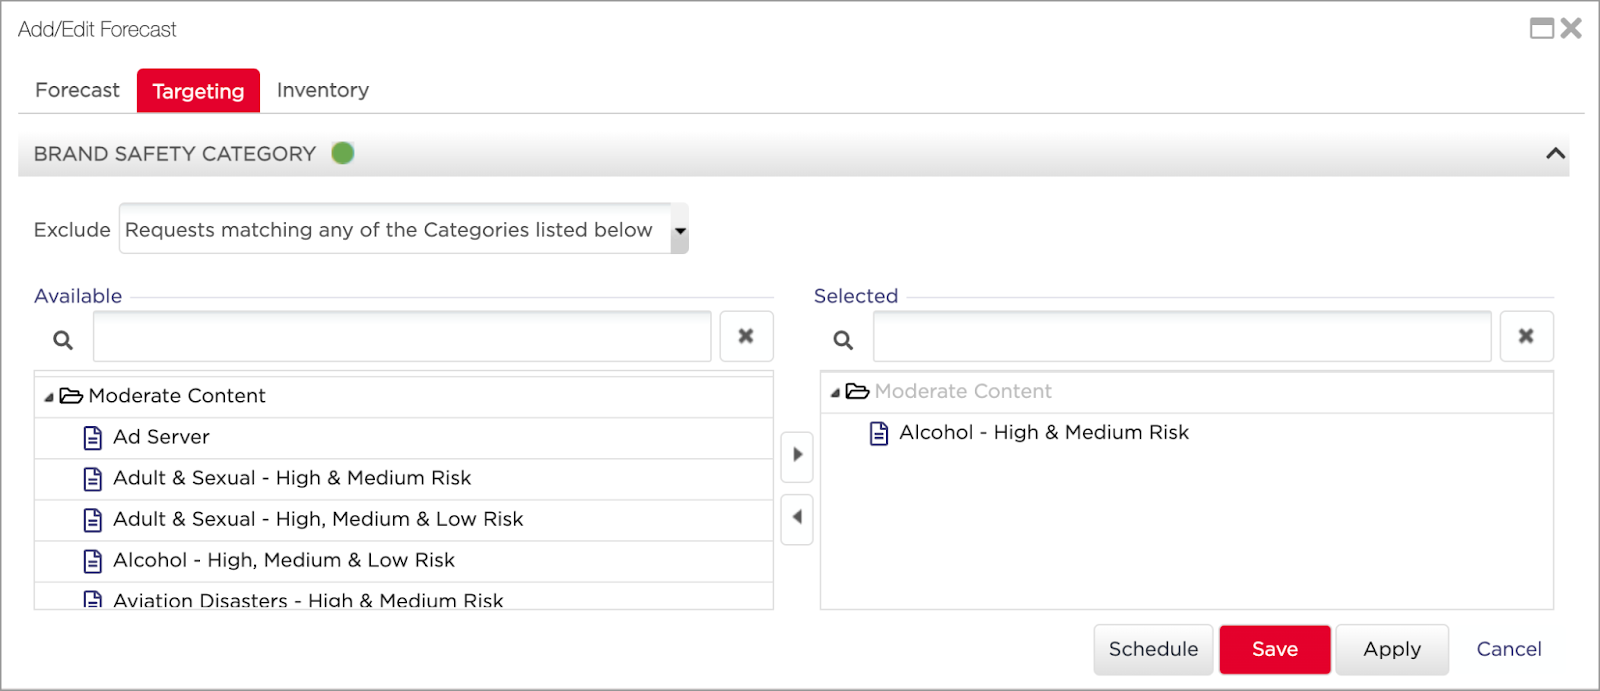This screenshot has width=1600, height=691.
Task: Clear the Selected search box with X button
Action: (1526, 337)
